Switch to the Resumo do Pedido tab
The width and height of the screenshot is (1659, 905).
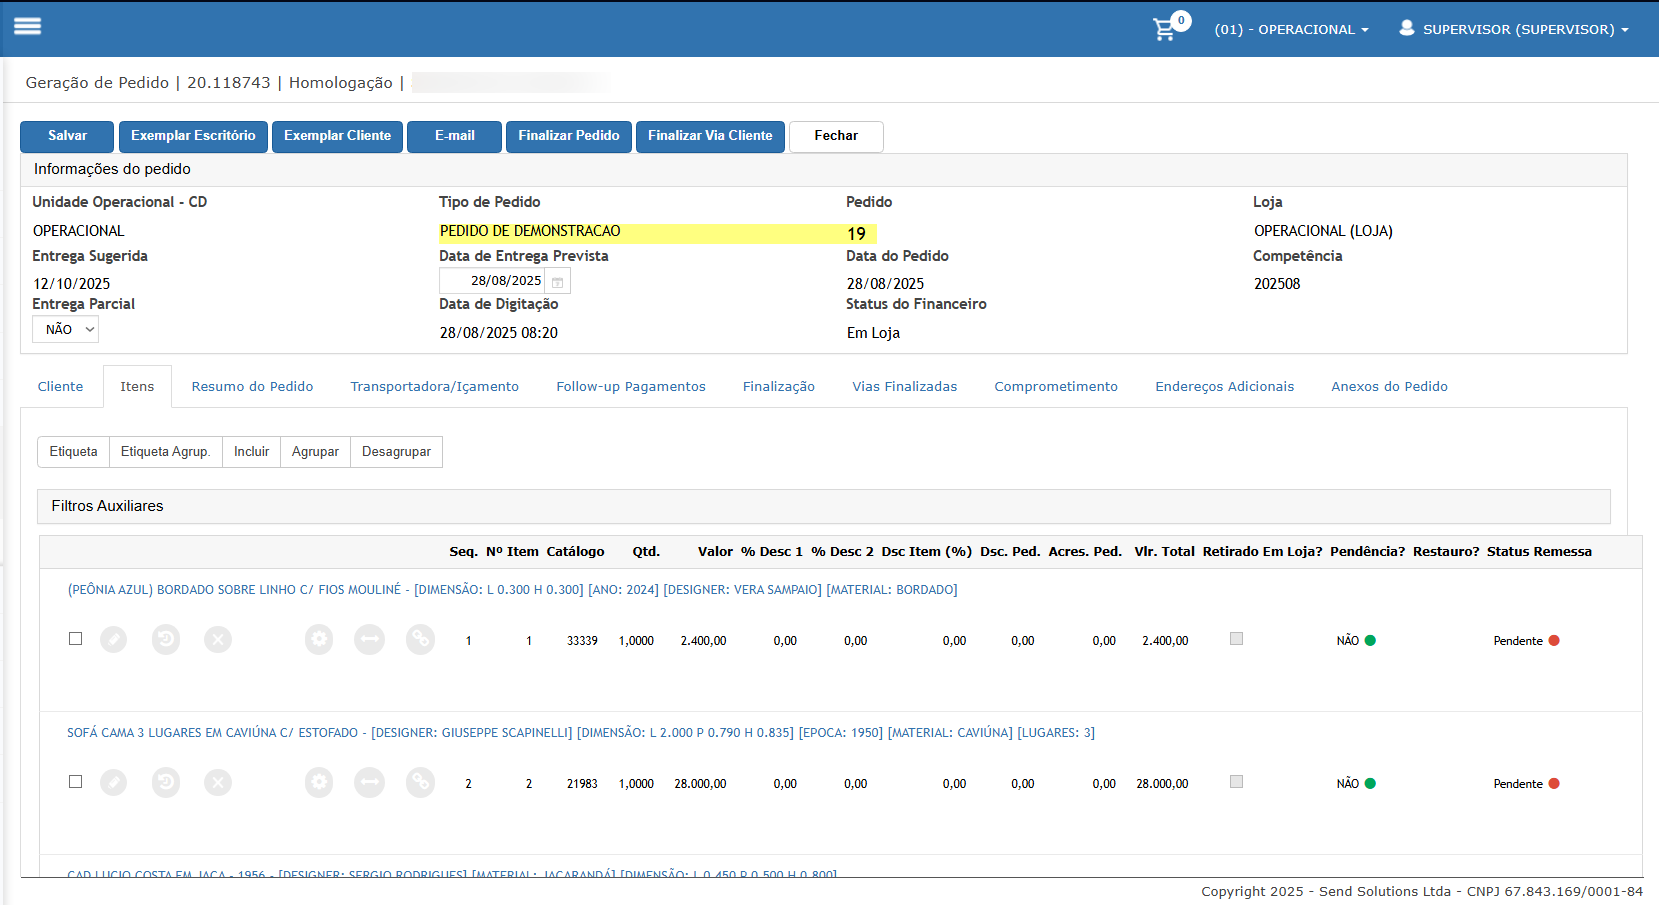(252, 387)
